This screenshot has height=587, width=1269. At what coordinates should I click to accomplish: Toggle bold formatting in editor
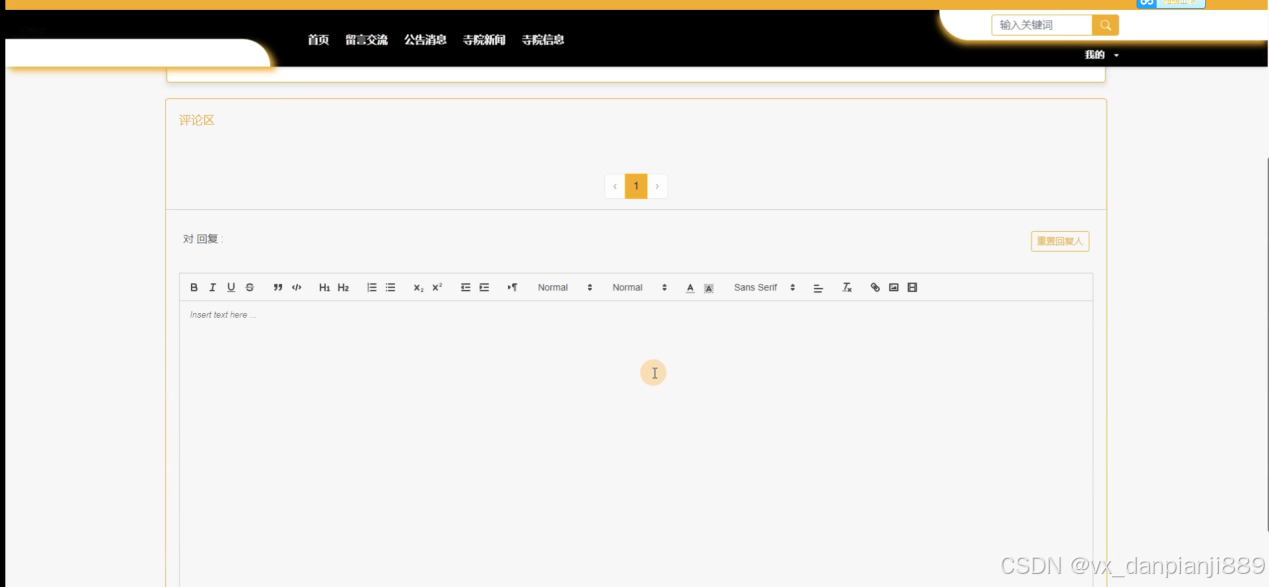(194, 288)
